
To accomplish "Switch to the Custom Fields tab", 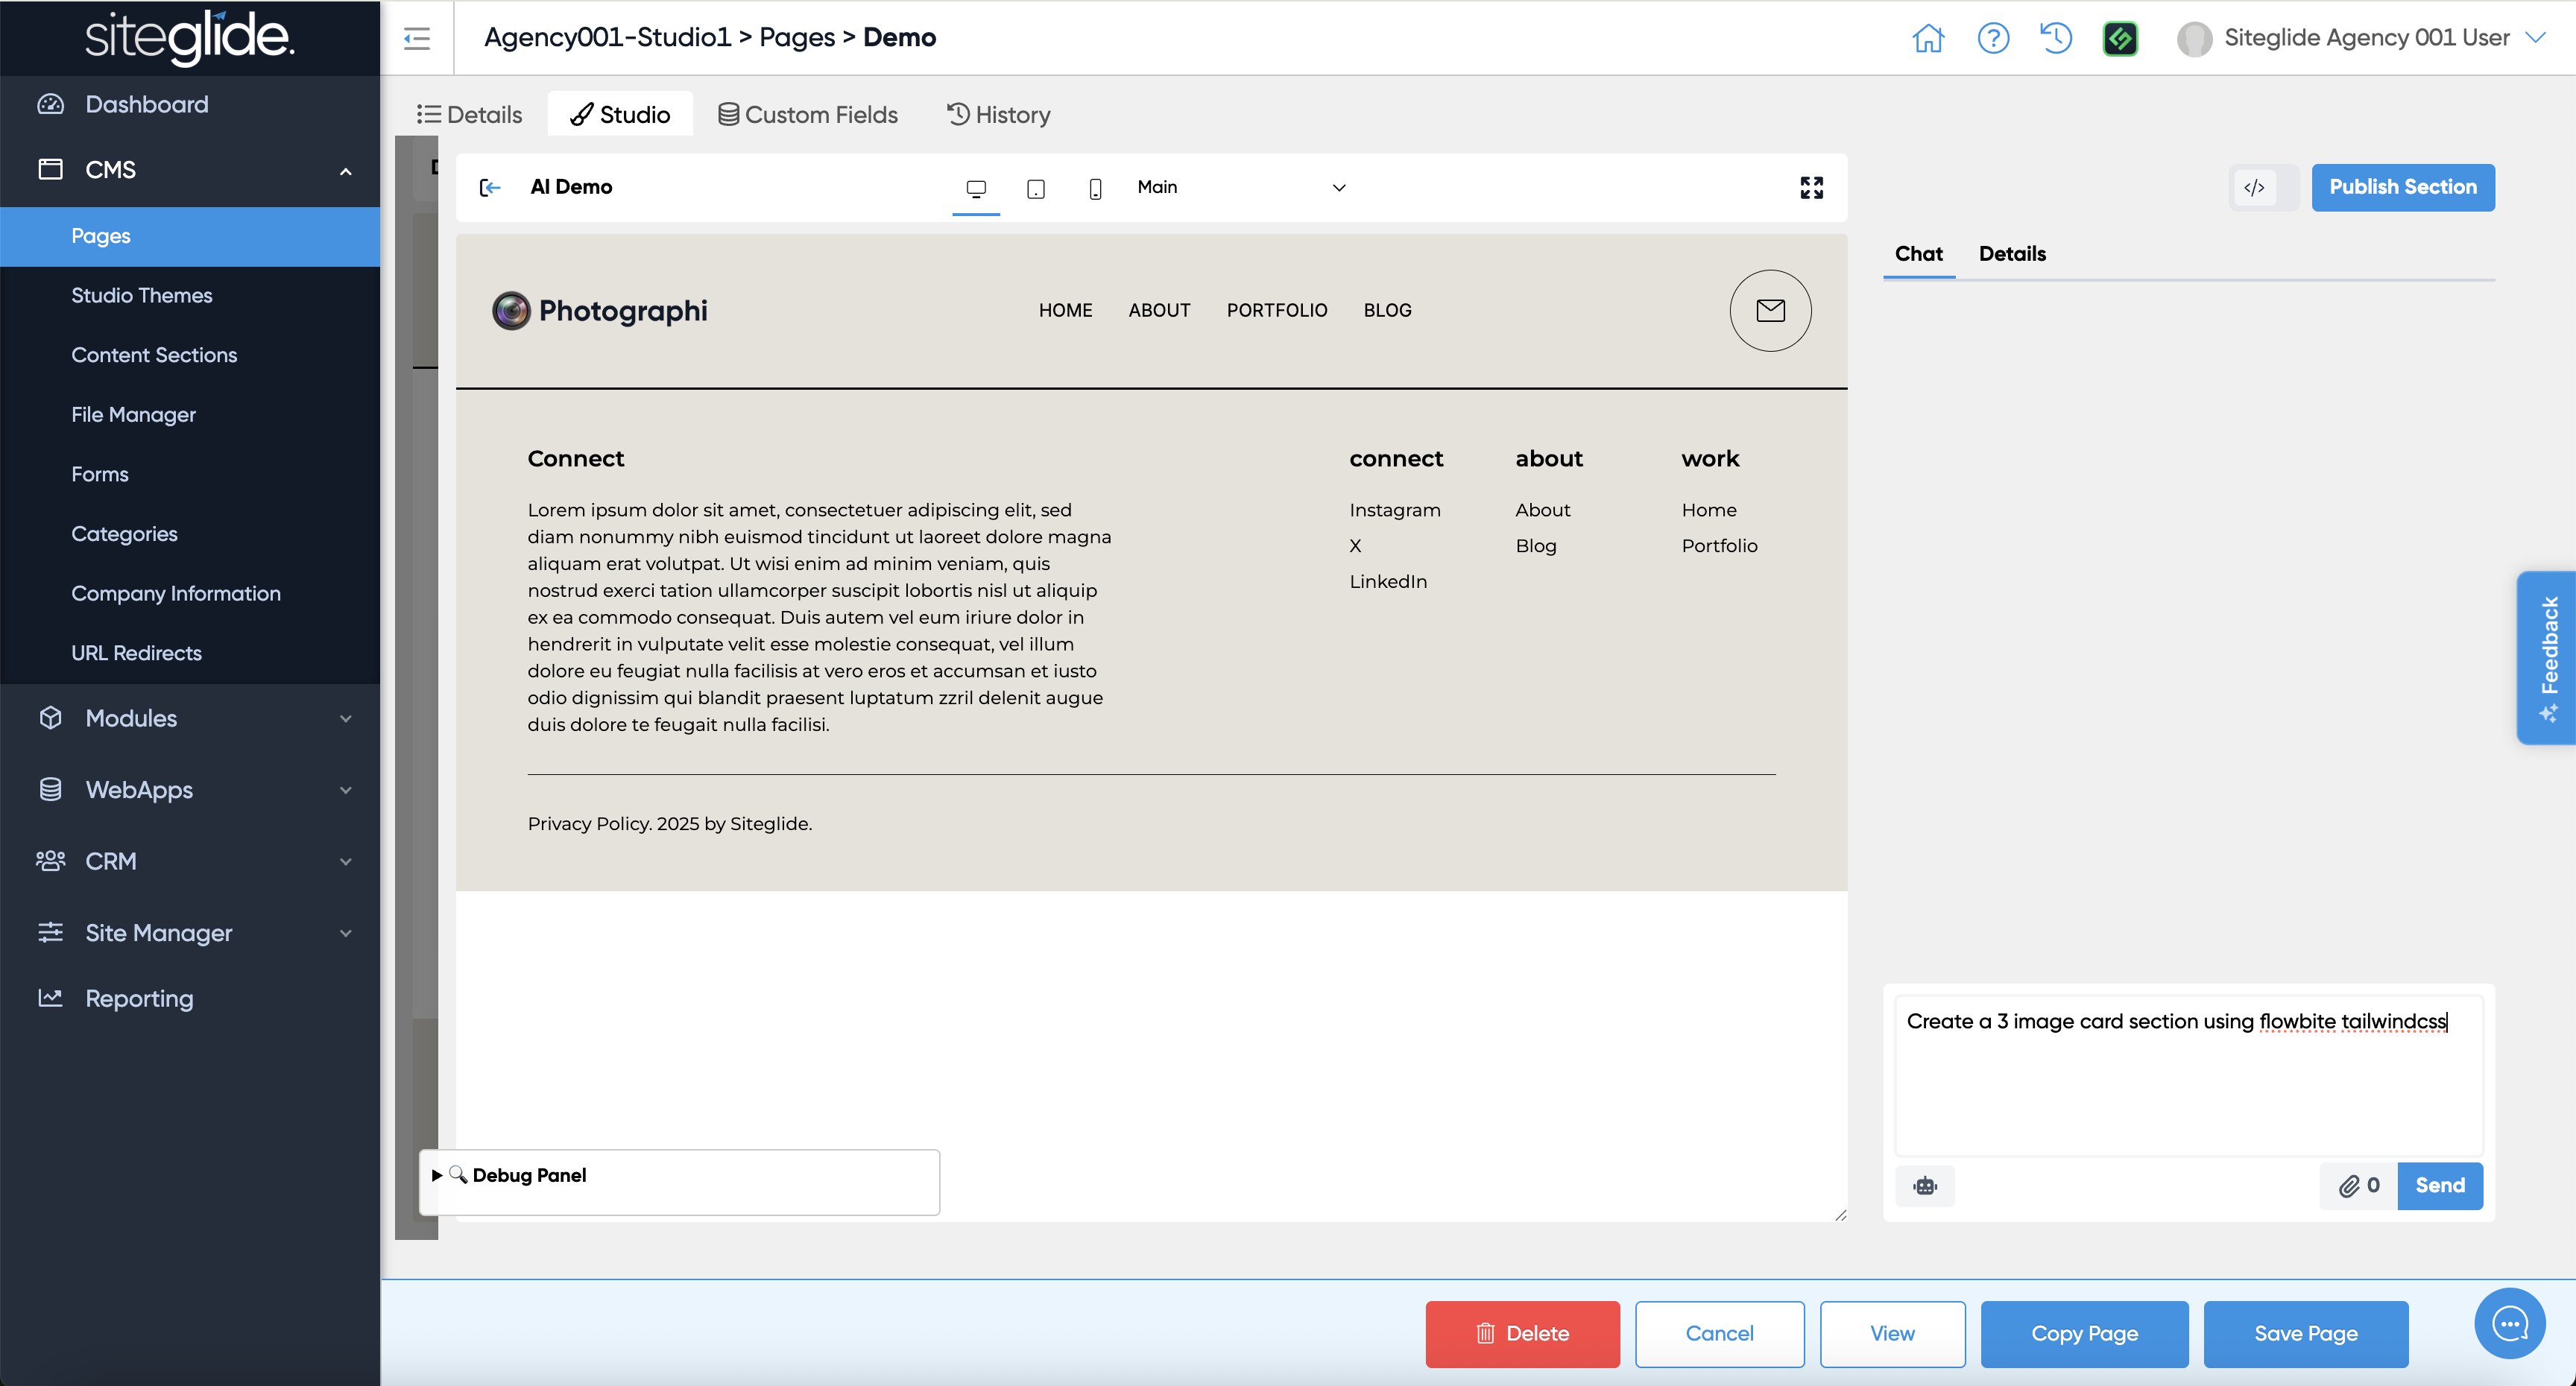I will (808, 114).
